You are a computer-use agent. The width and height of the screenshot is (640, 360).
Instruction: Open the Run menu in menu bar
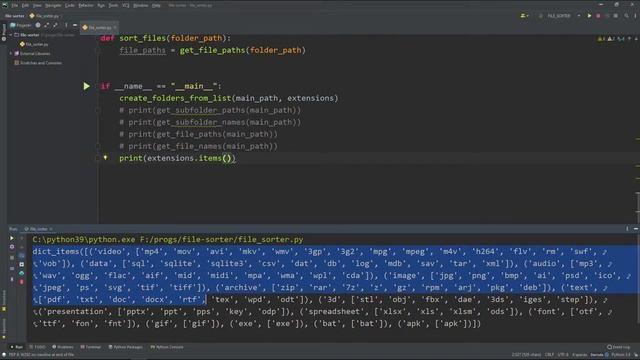point(101,5)
